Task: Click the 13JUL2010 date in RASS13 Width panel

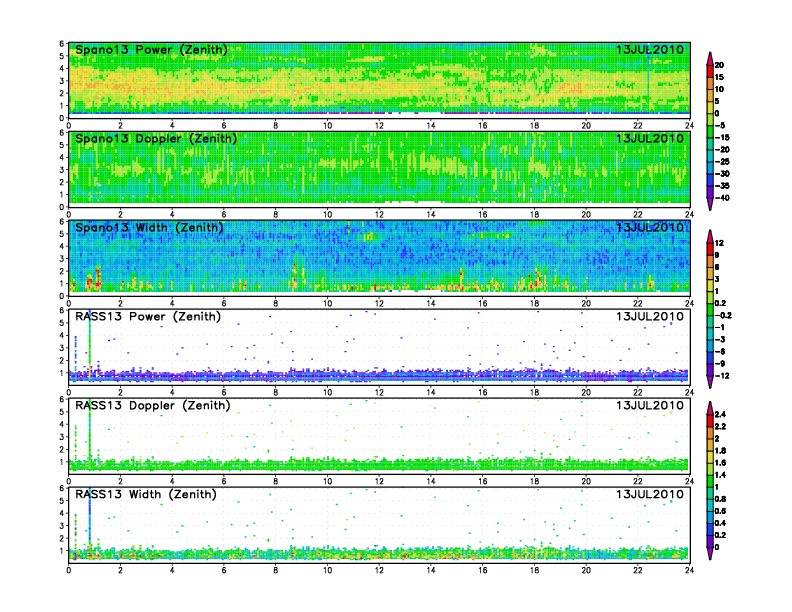Action: 650,495
